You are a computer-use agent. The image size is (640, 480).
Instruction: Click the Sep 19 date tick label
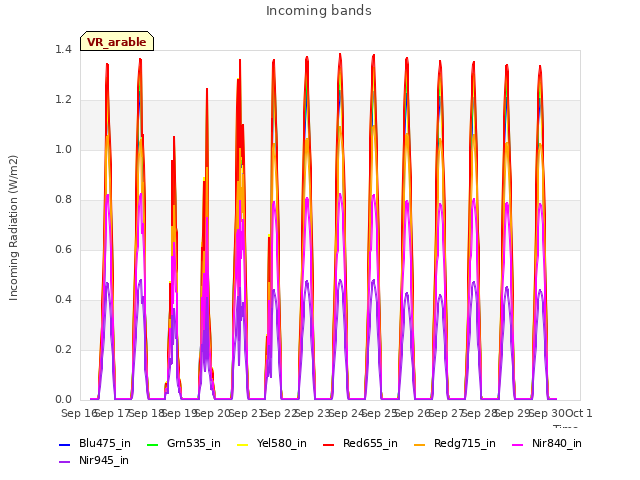179,413
